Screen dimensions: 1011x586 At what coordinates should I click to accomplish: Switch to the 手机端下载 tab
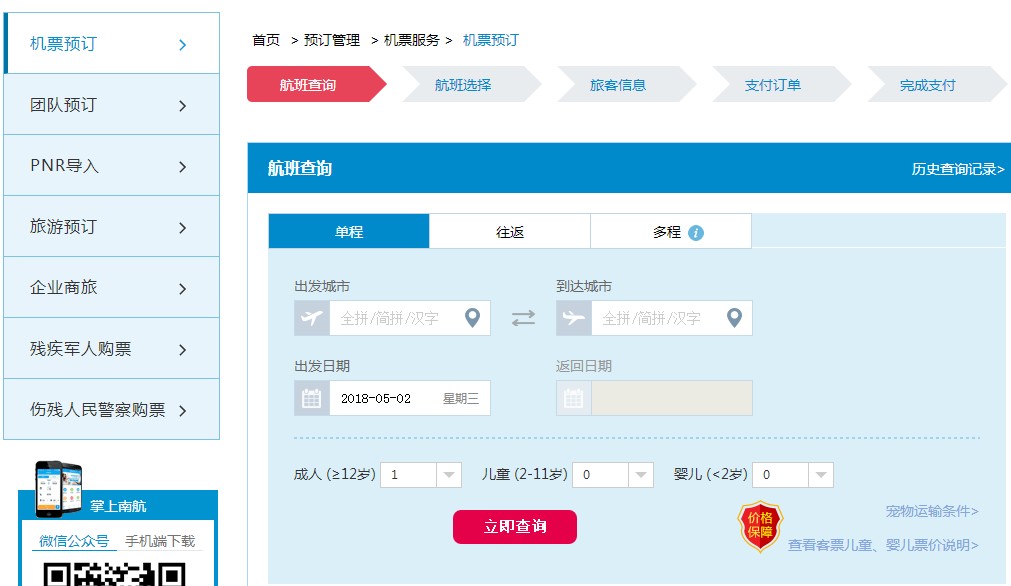point(160,541)
